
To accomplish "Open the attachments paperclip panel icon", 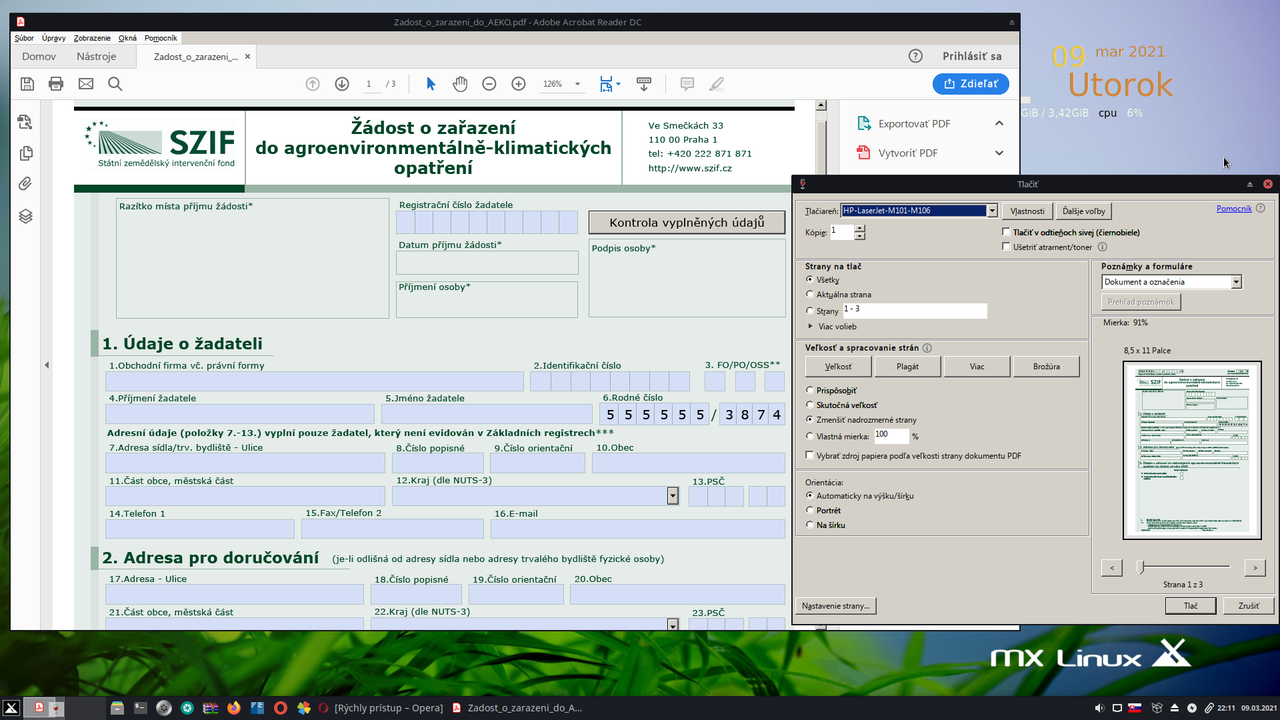I will click(26, 184).
